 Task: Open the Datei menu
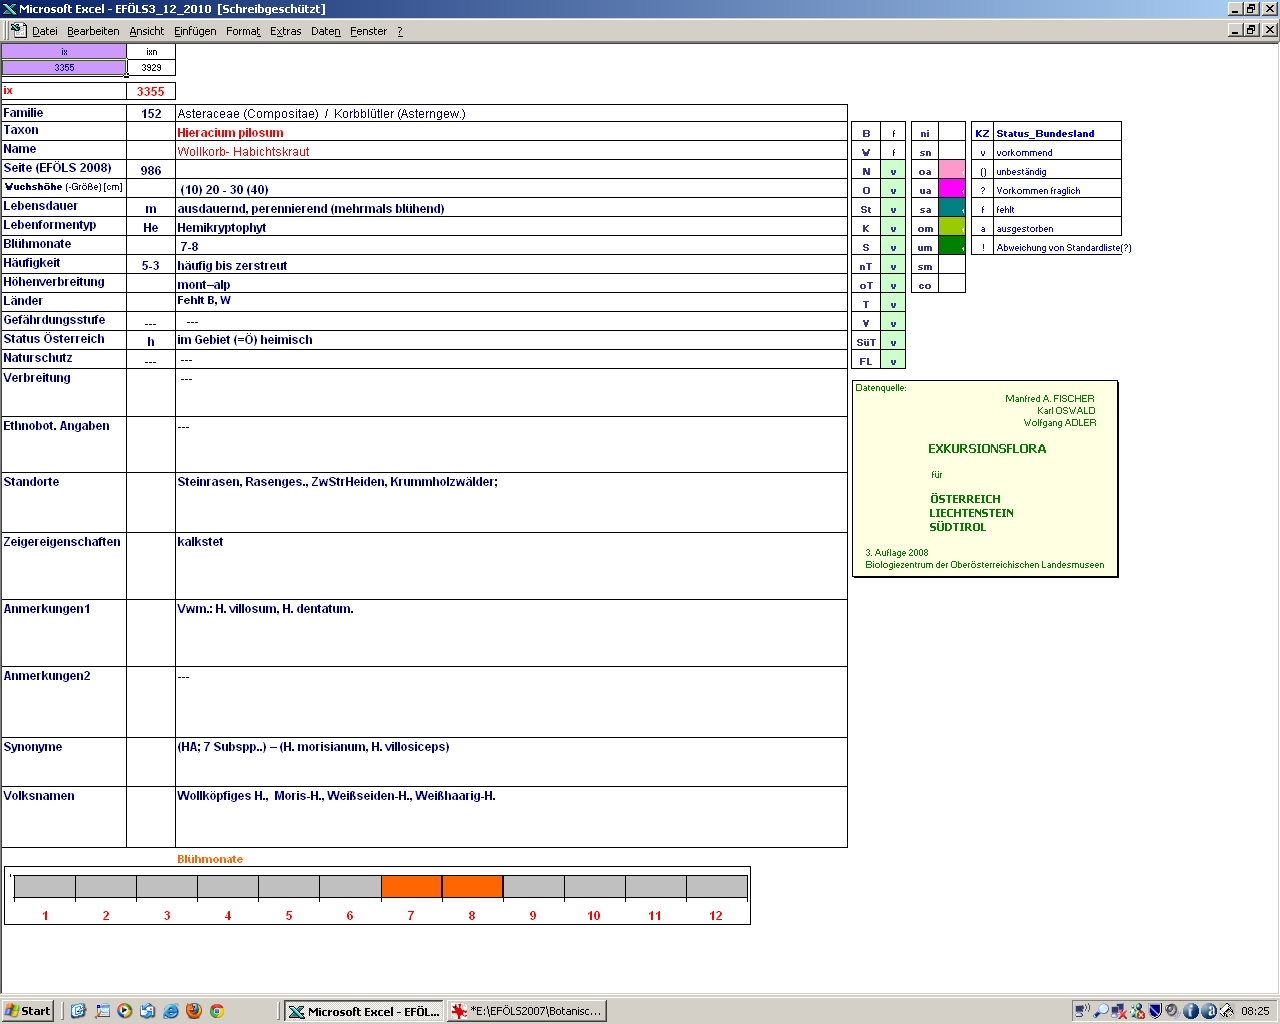tap(45, 31)
